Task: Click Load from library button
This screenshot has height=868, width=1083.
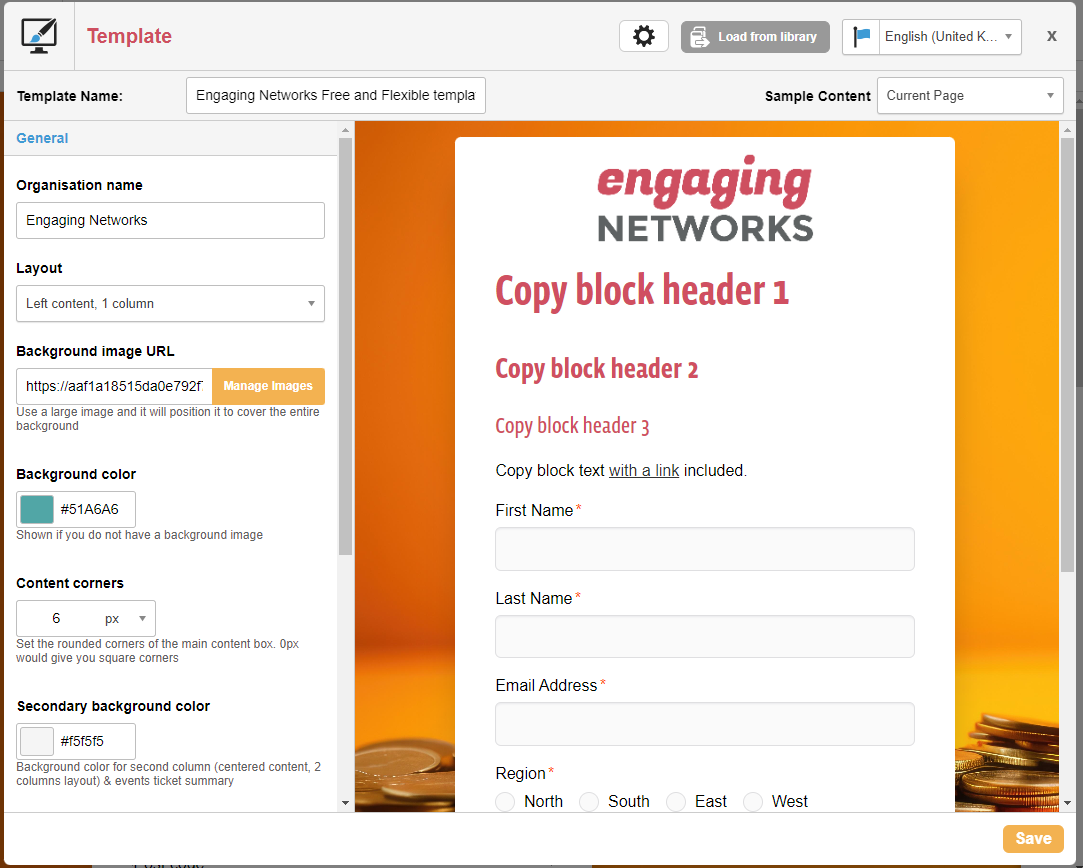Action: click(x=755, y=37)
